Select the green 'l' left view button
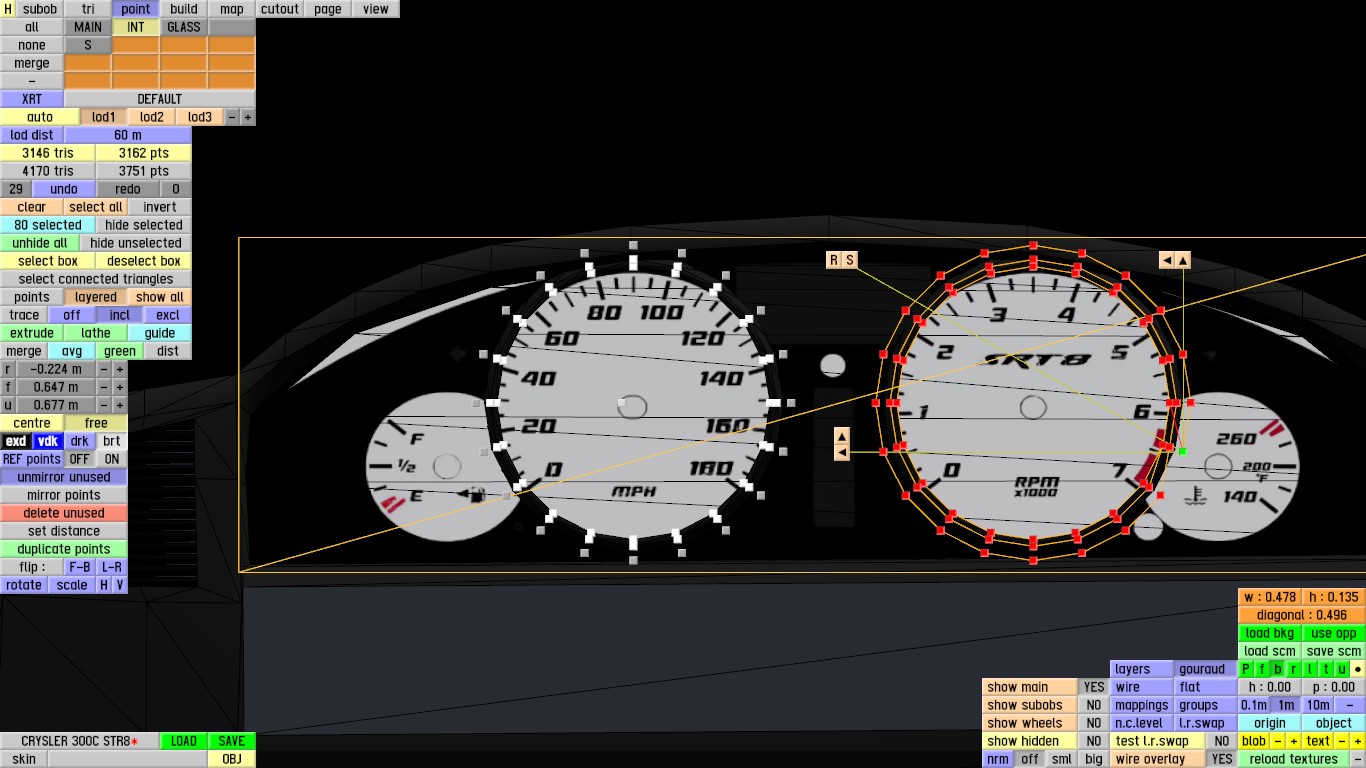This screenshot has height=768, width=1366. point(1310,669)
